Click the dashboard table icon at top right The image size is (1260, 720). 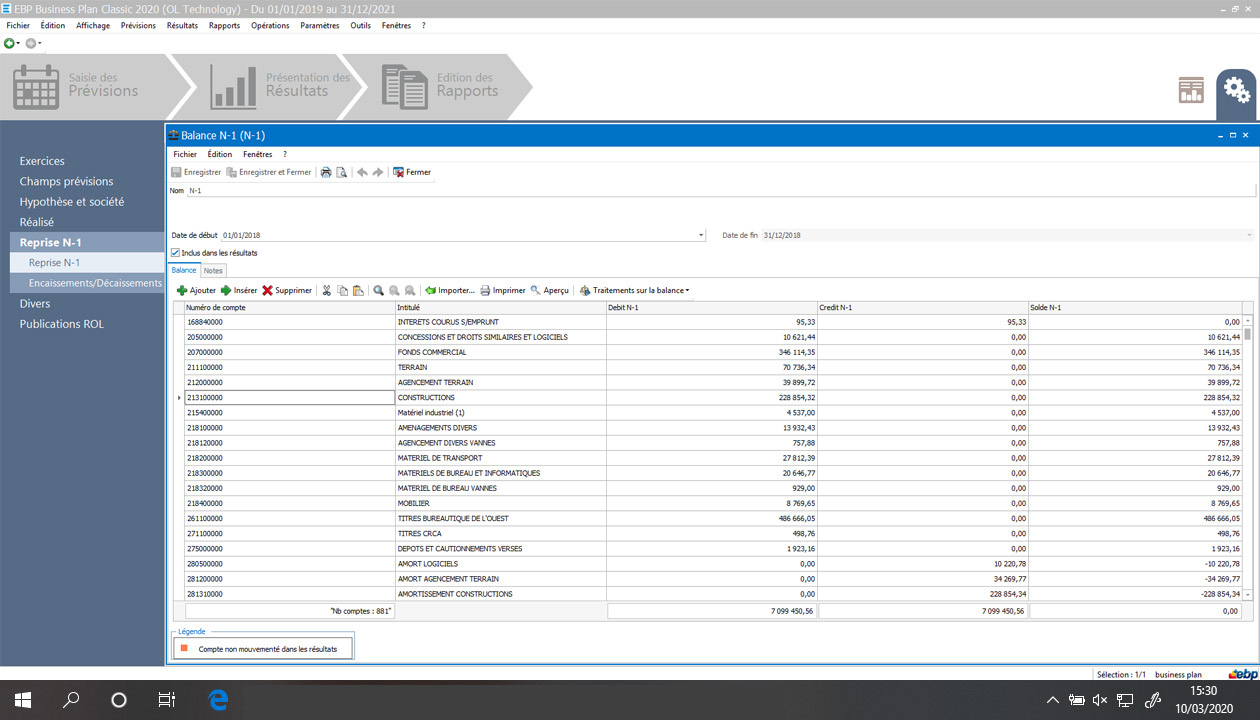[1191, 89]
